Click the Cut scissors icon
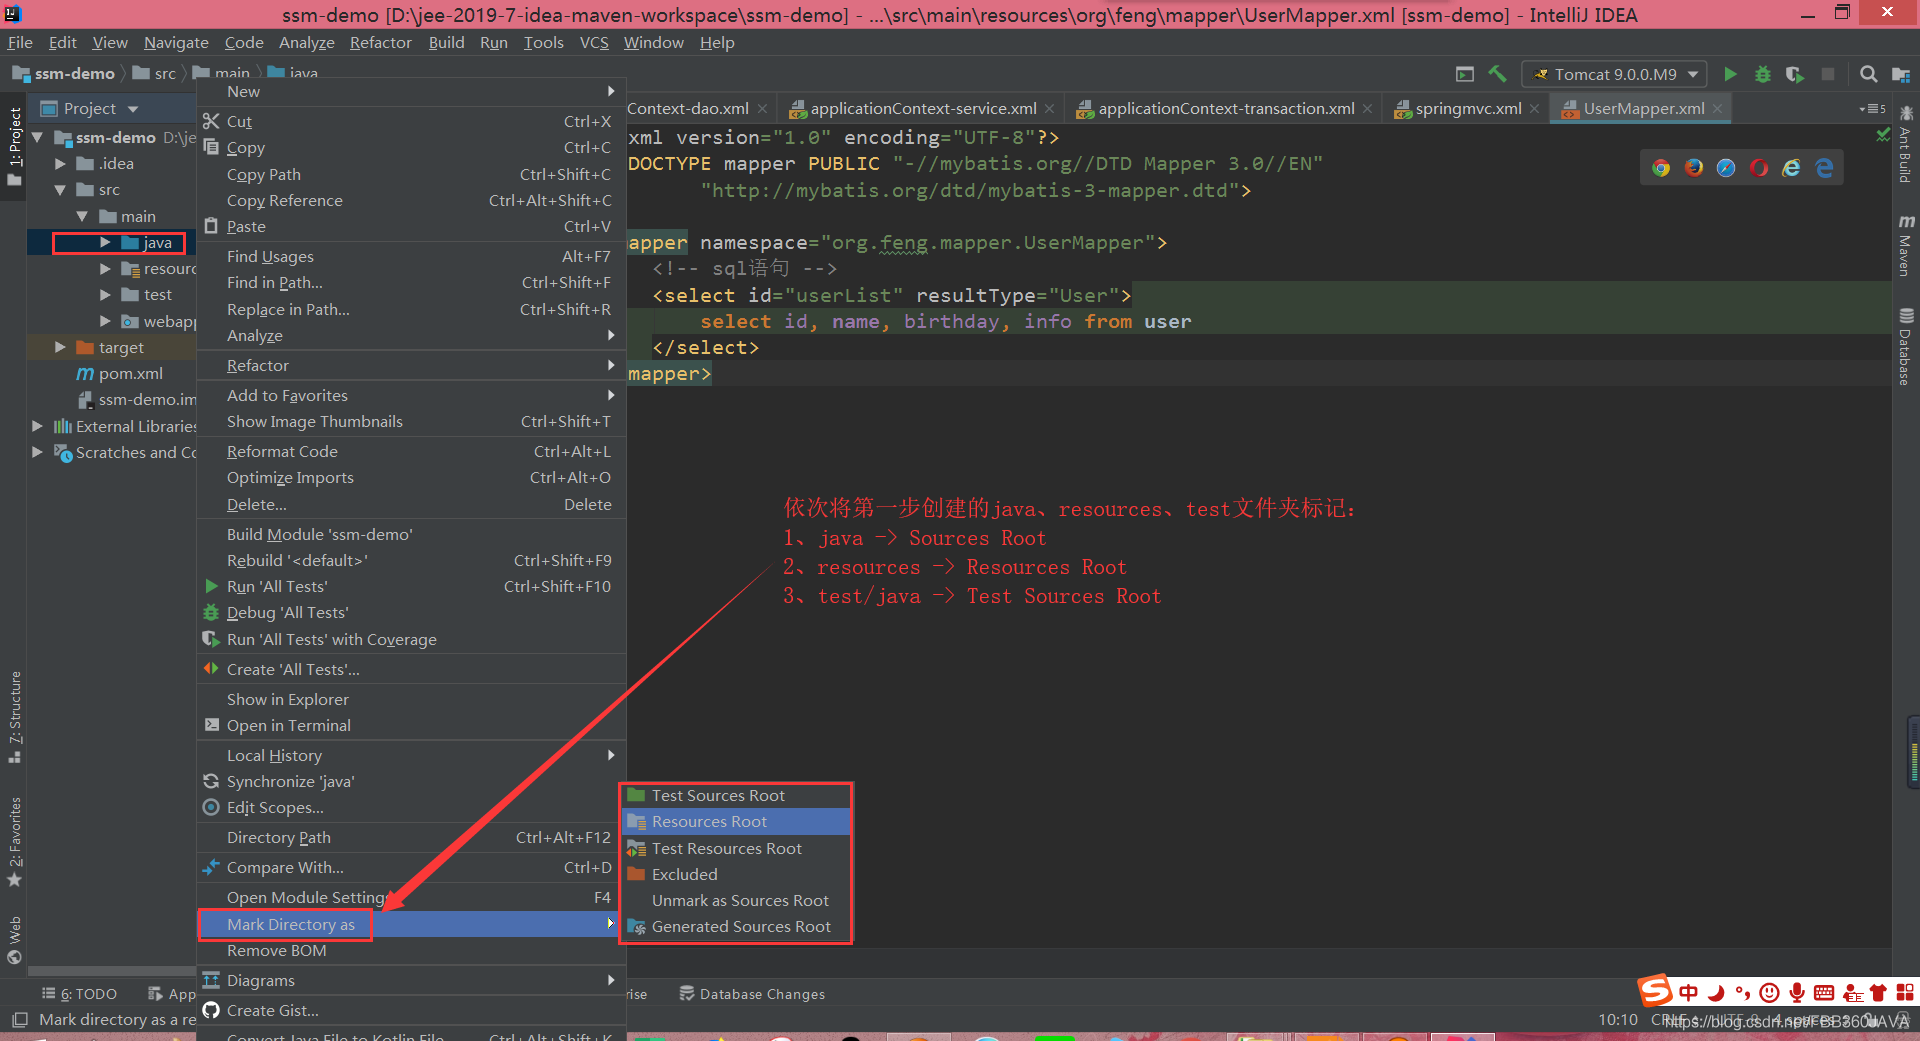 (211, 121)
